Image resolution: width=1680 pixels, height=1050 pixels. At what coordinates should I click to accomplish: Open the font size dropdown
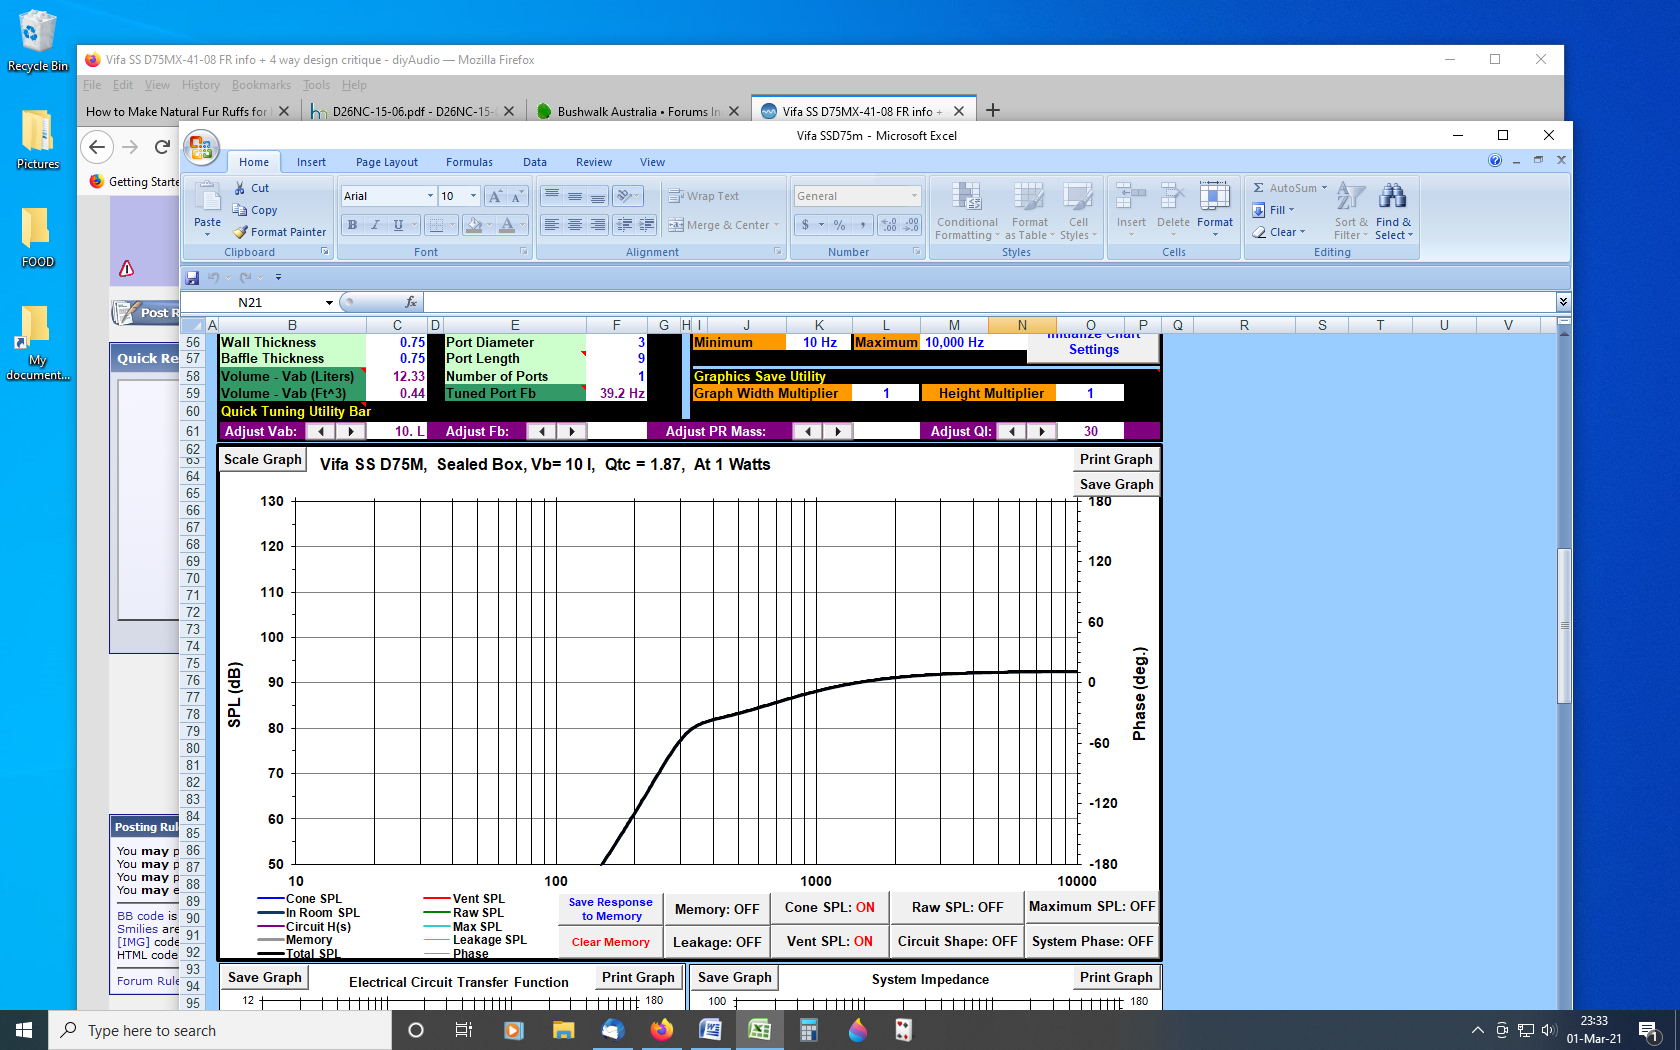tap(474, 196)
